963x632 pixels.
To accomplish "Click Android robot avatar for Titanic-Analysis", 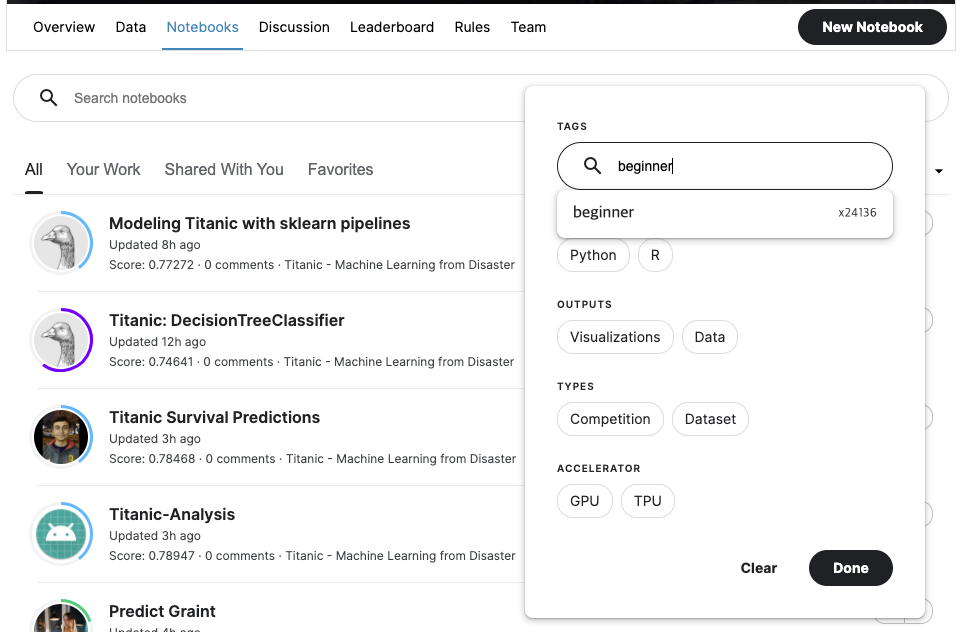I will click(x=61, y=534).
